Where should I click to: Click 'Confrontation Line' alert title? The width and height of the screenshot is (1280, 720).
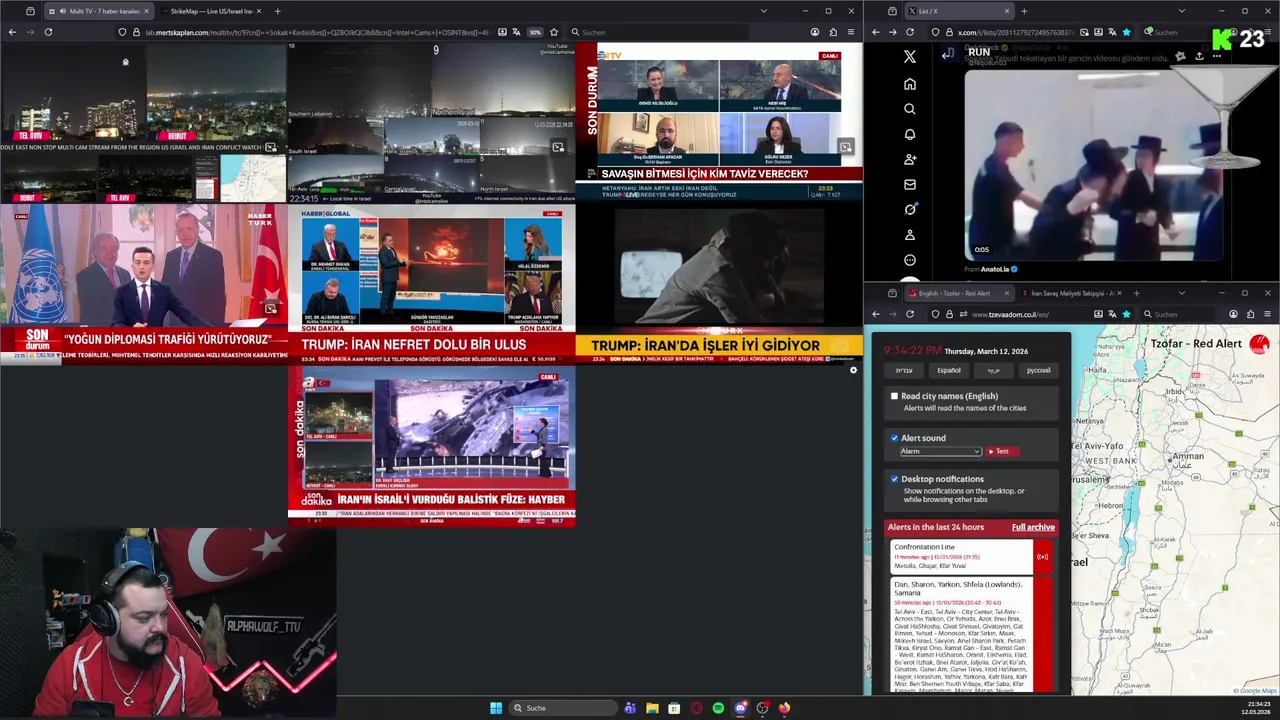click(x=924, y=547)
